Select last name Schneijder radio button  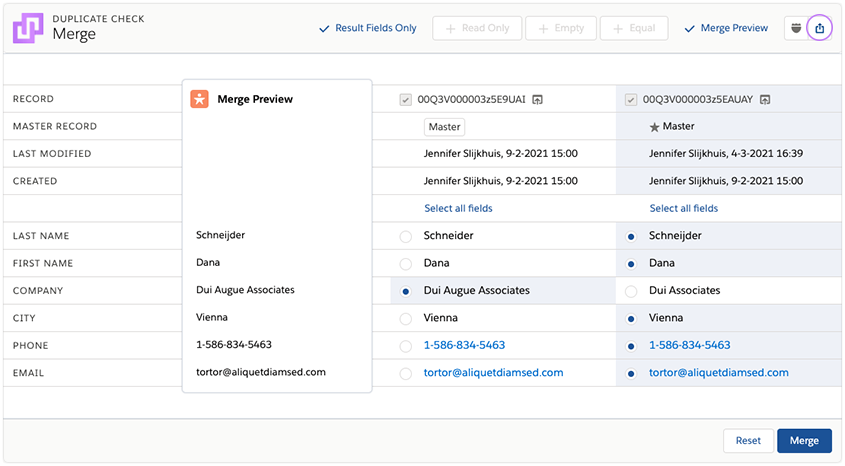point(631,237)
